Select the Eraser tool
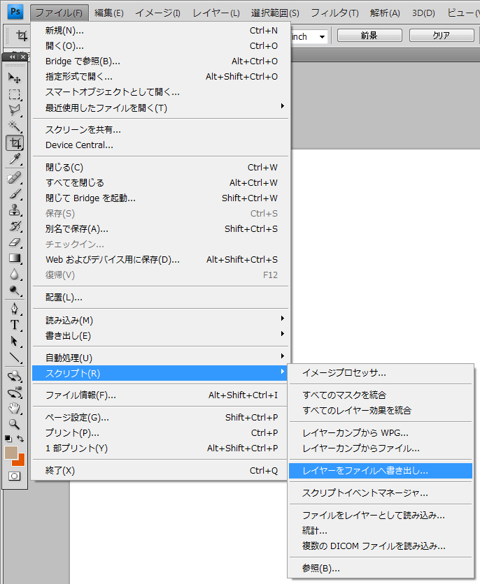This screenshot has width=480, height=584. point(15,242)
